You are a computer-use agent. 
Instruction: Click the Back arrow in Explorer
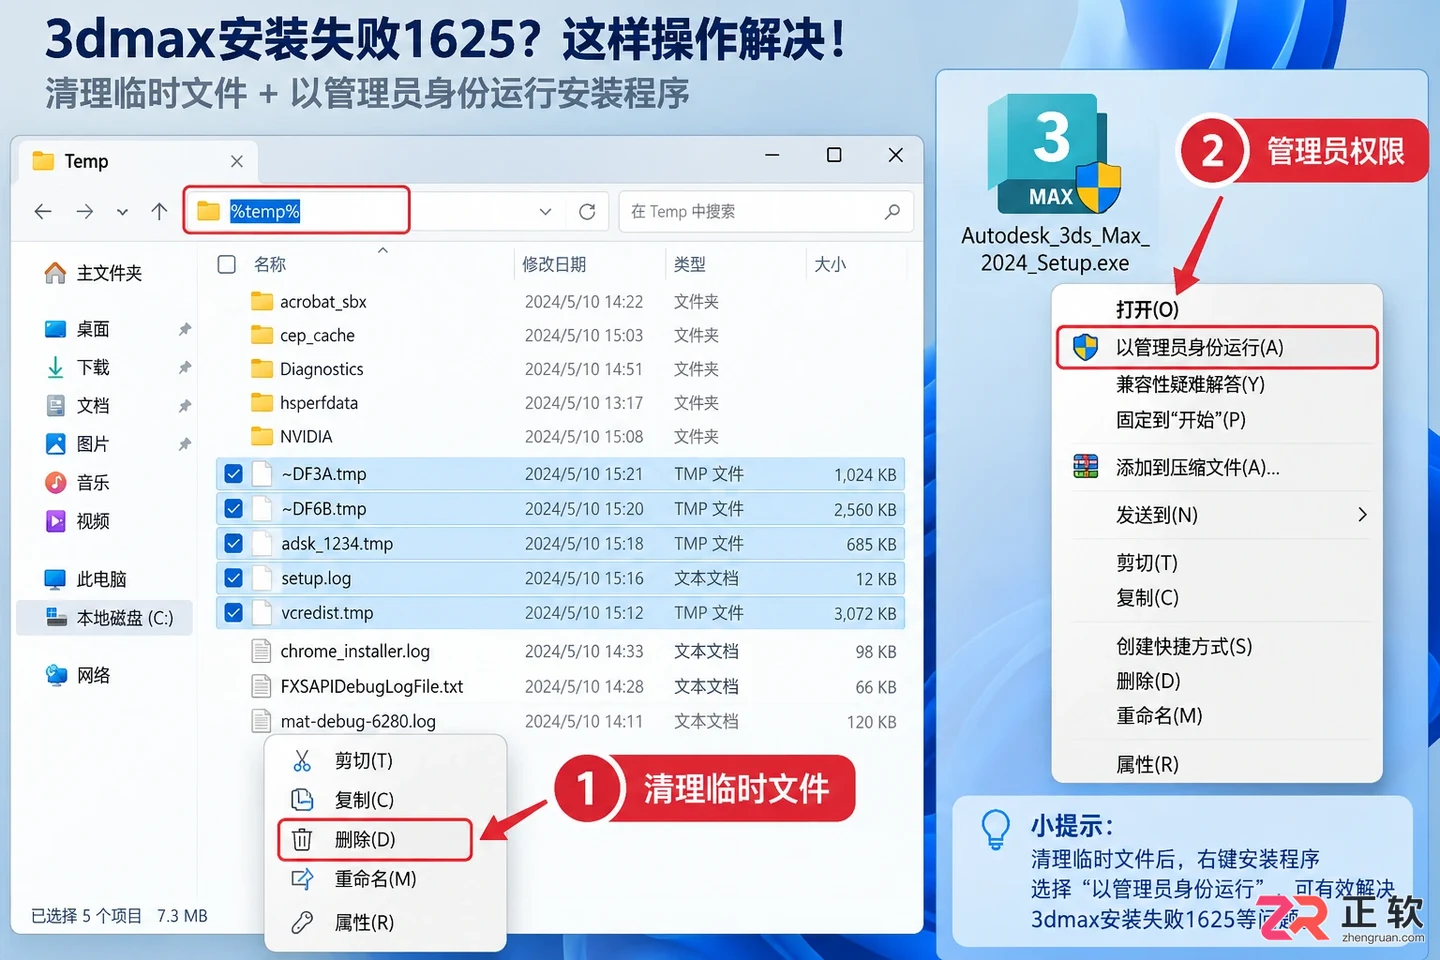43,211
